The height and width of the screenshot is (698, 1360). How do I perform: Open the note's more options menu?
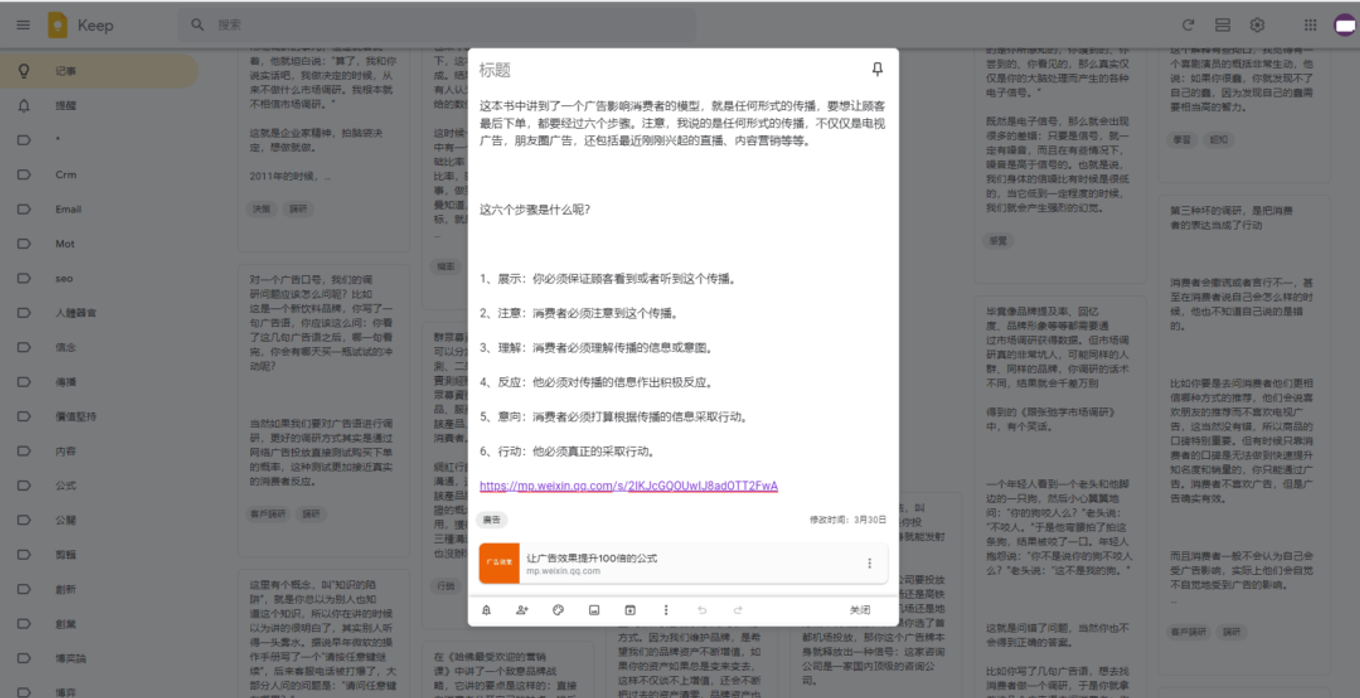pyautogui.click(x=666, y=610)
